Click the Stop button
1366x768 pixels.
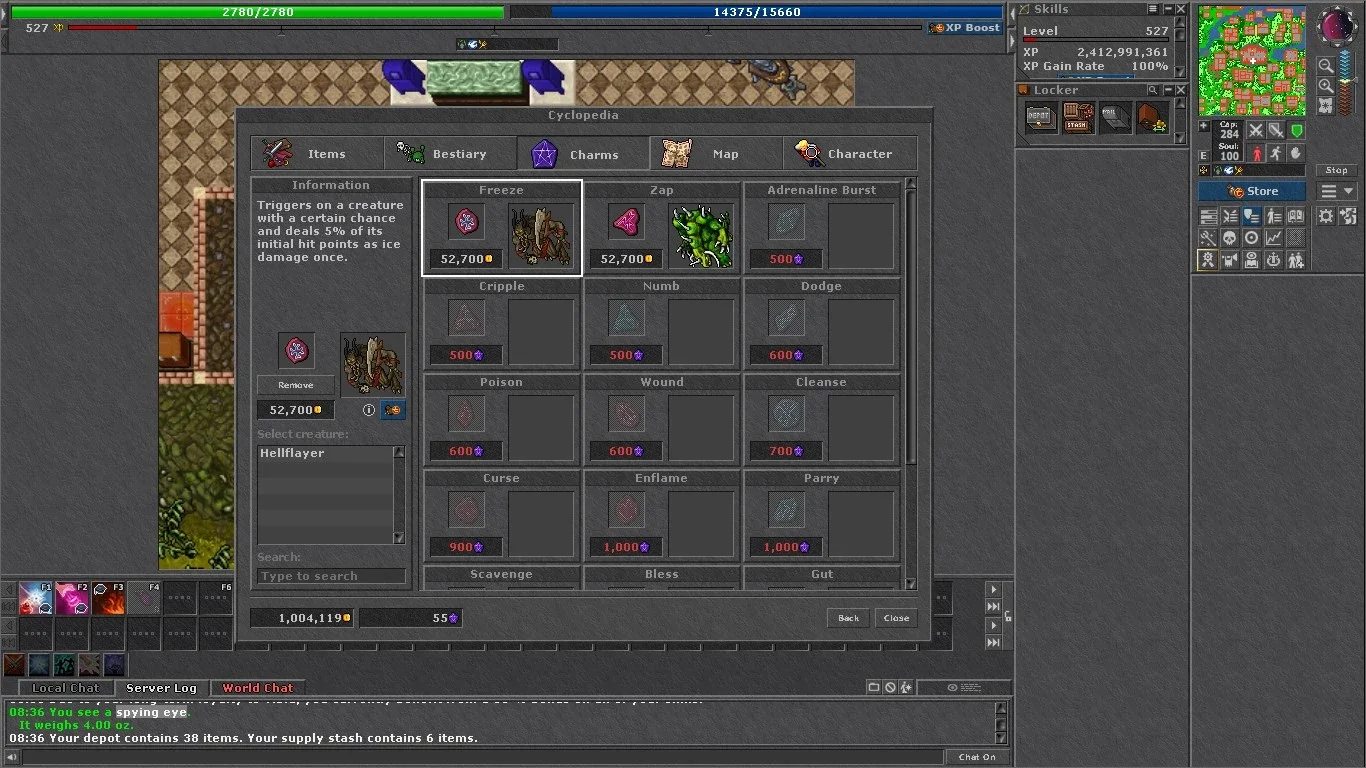[x=1336, y=170]
